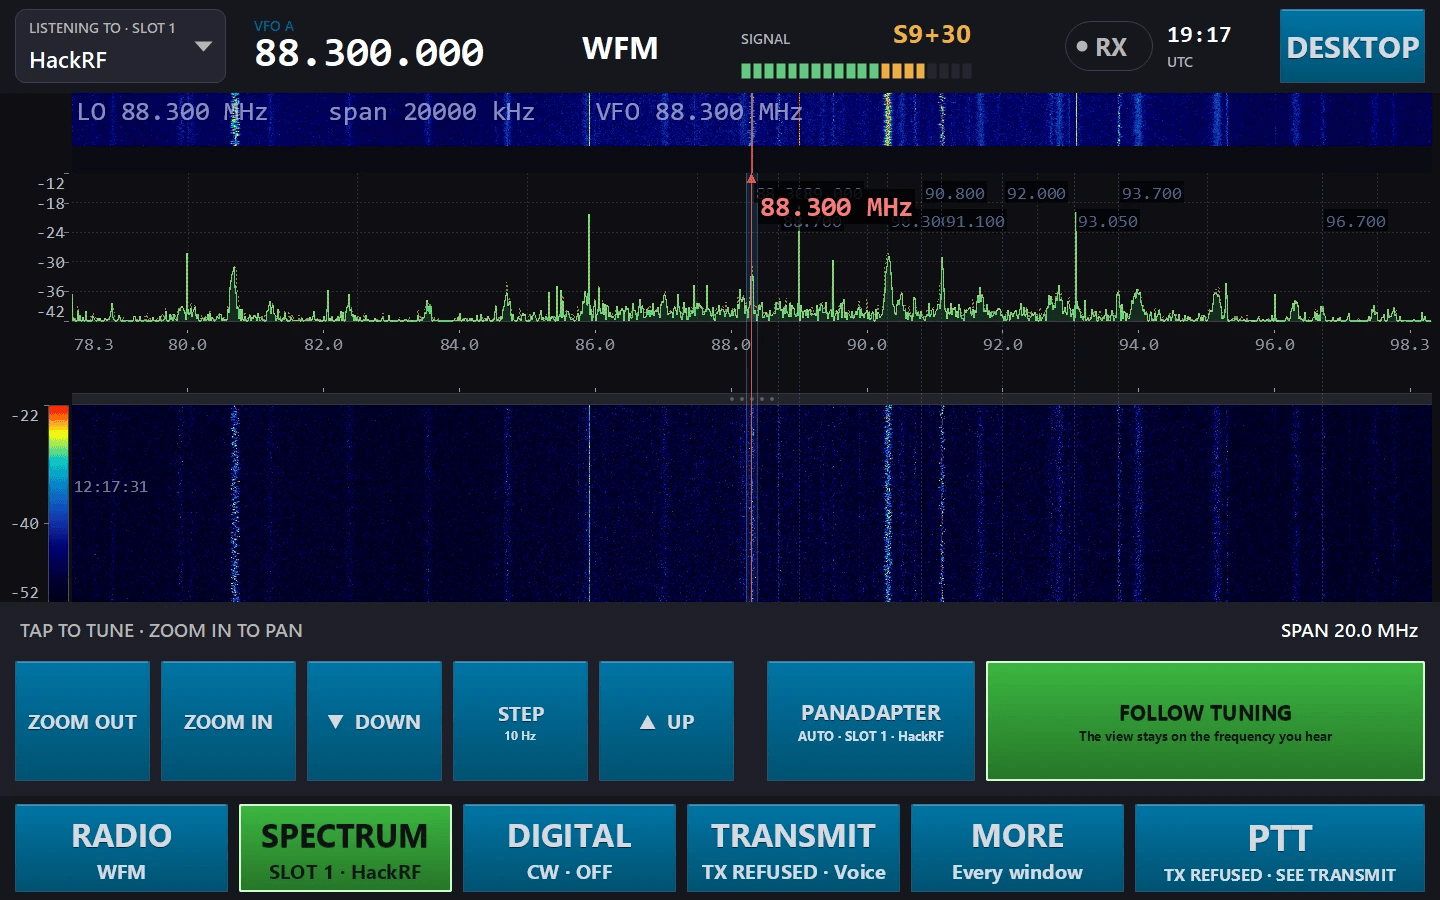Viewport: 1440px width, 900px height.
Task: Click the 96.700 station bookmark label
Action: [x=1356, y=222]
